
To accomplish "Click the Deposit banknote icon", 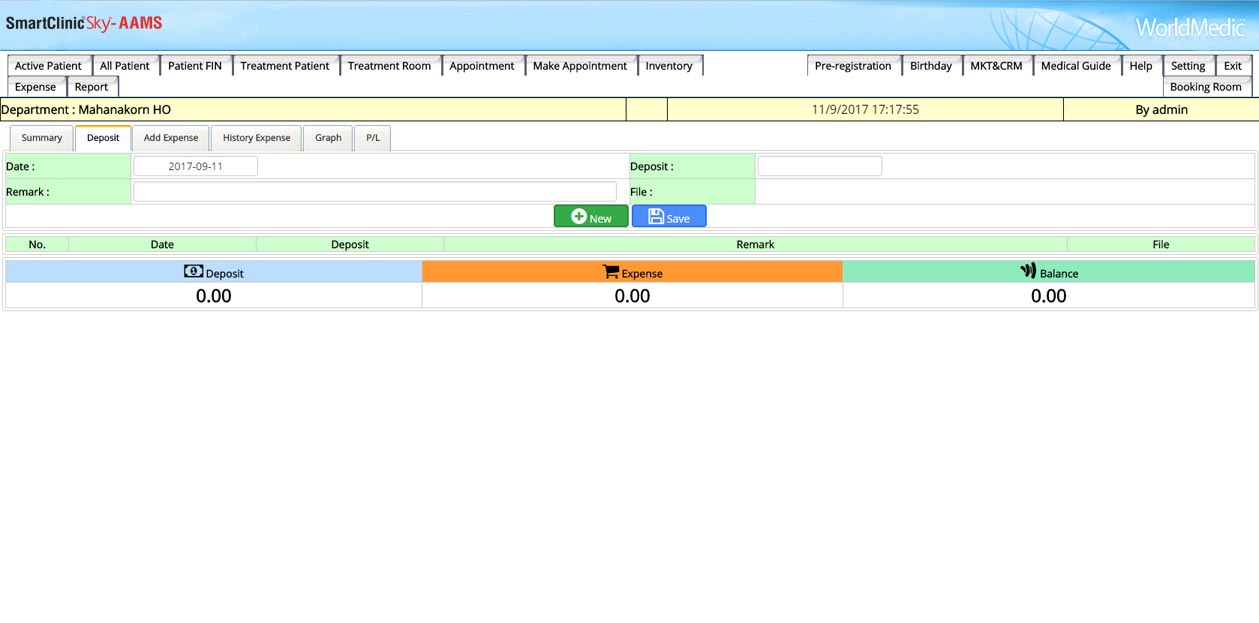I will click(x=193, y=272).
